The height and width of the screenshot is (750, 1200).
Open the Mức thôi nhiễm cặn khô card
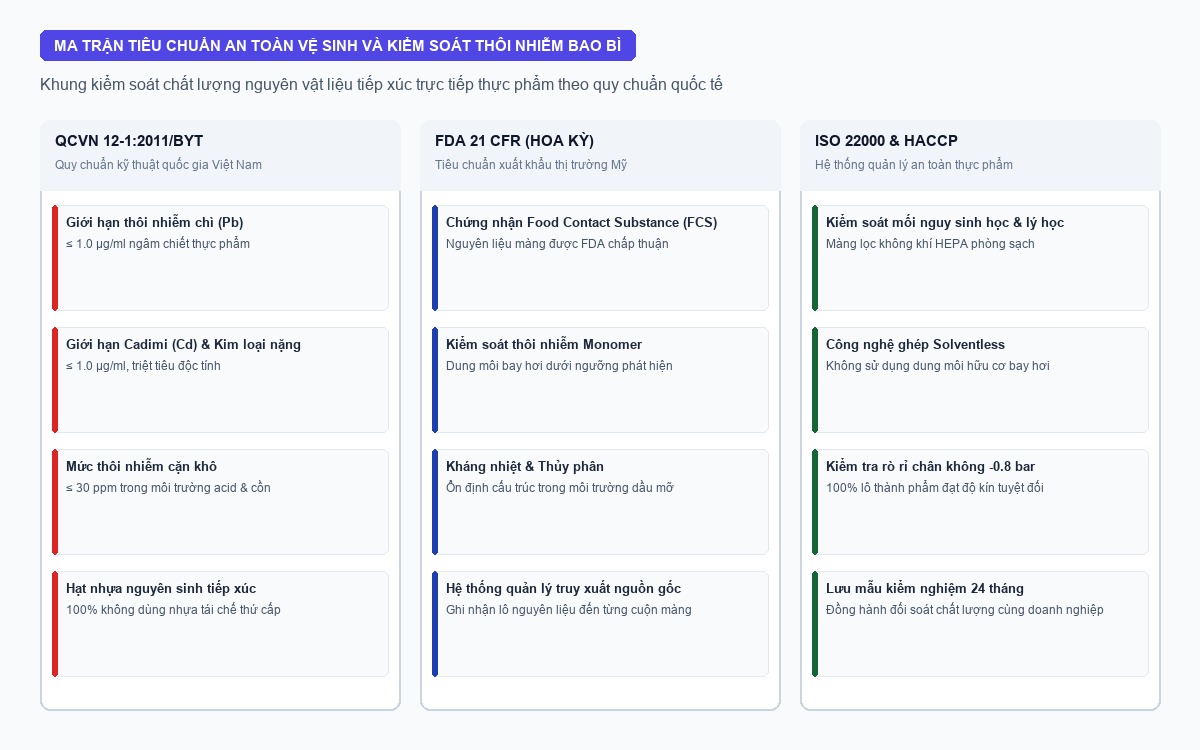coord(220,502)
